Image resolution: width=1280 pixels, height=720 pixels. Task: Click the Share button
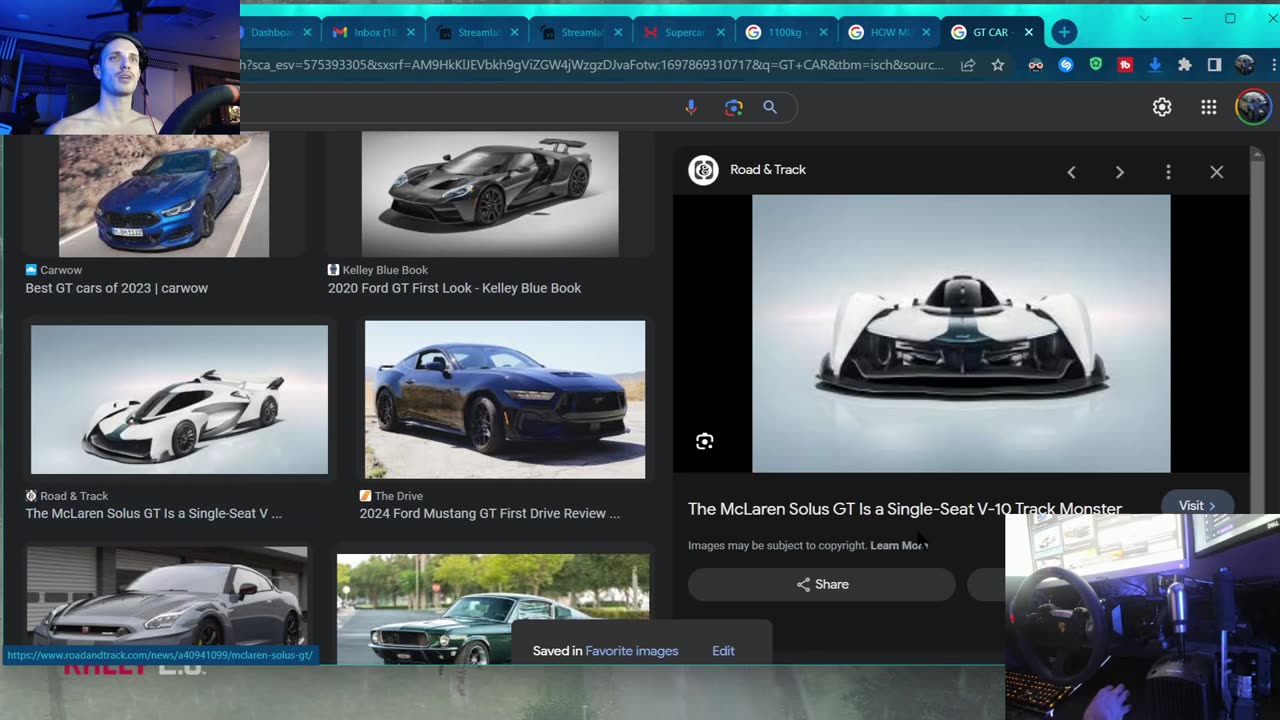pos(822,584)
